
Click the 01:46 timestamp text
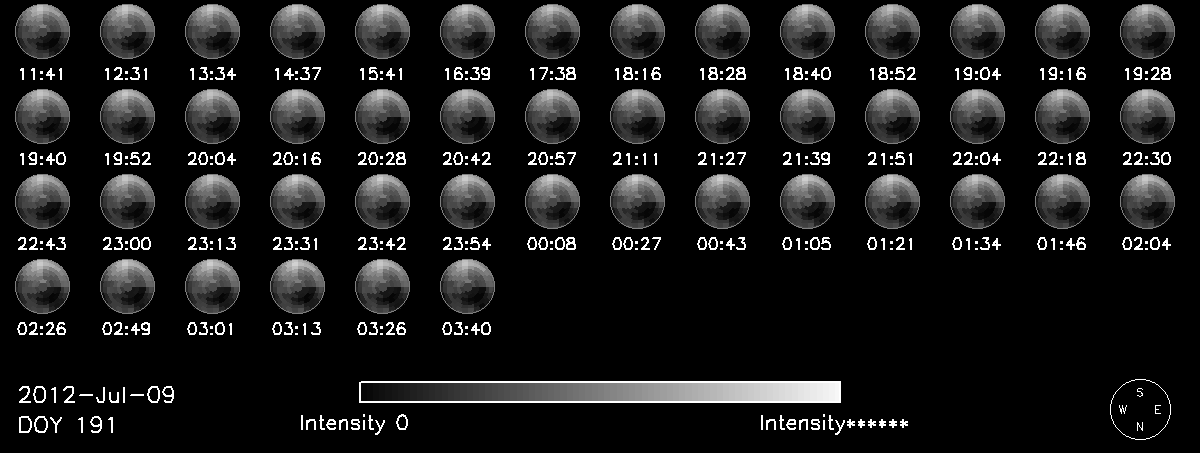point(1062,243)
